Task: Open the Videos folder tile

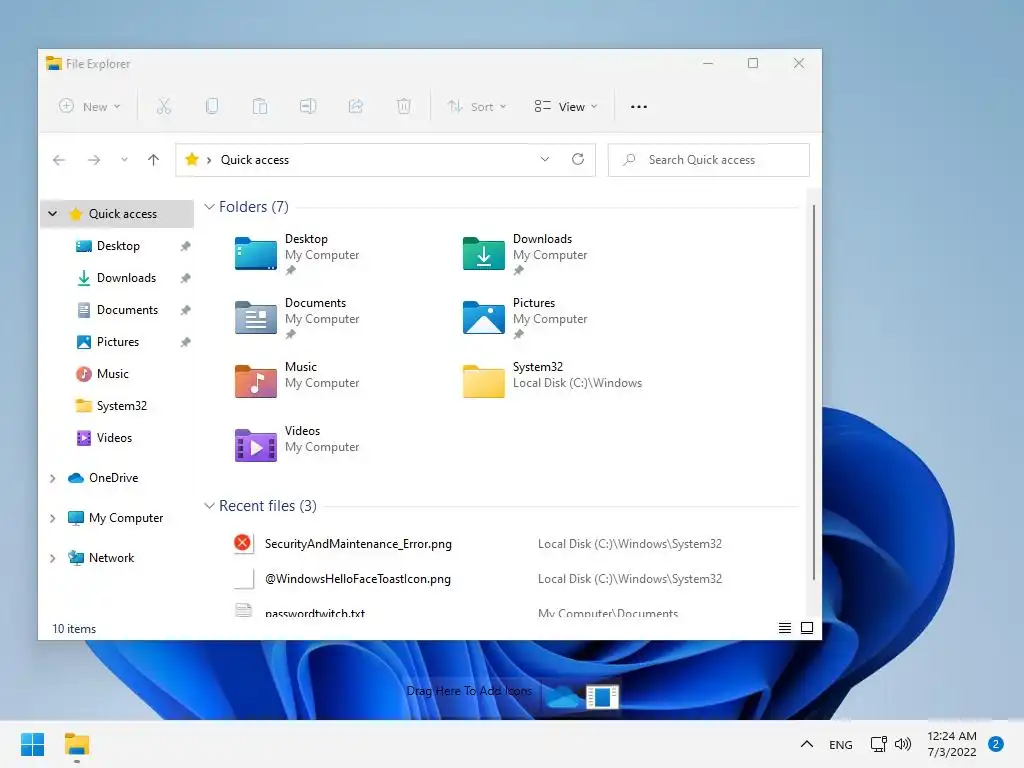Action: [297, 445]
